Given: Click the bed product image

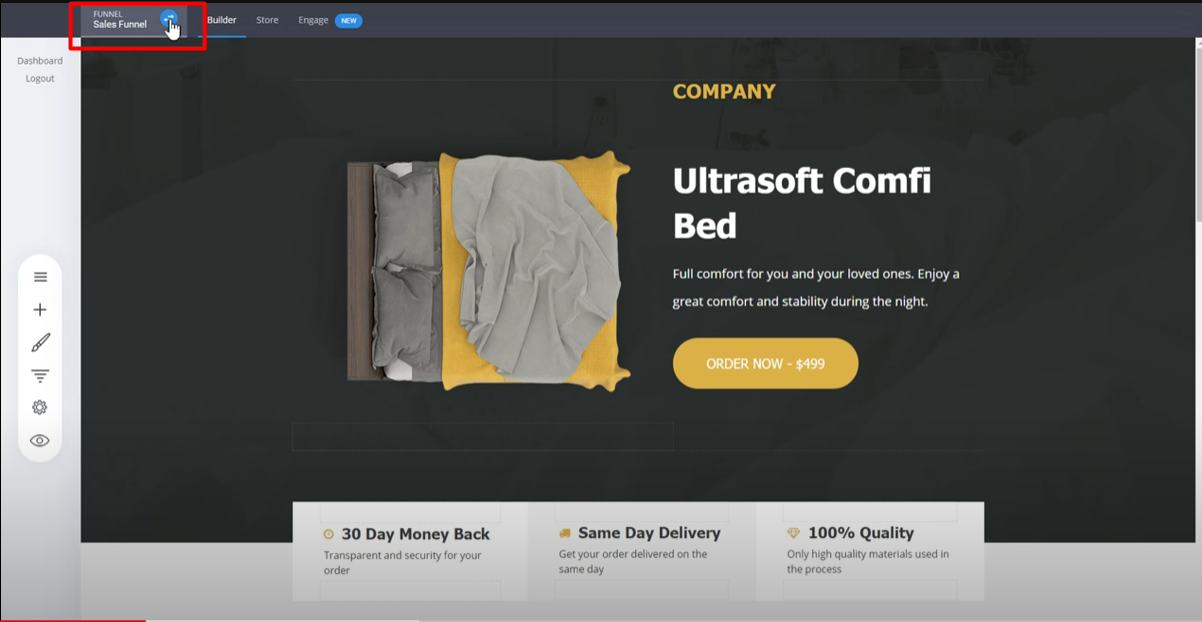Looking at the screenshot, I should tap(489, 270).
